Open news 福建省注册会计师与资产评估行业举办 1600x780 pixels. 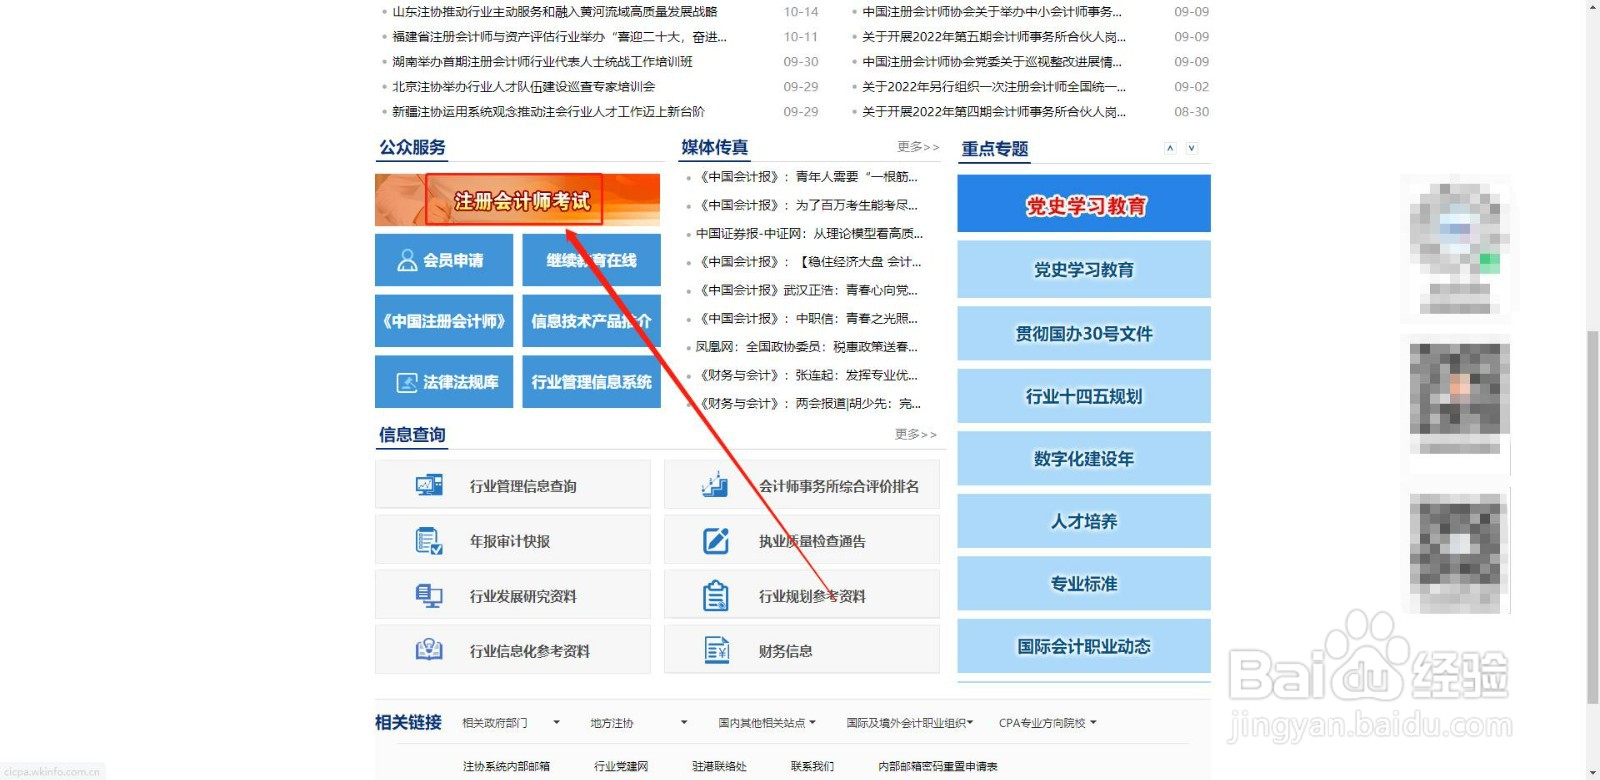(559, 37)
